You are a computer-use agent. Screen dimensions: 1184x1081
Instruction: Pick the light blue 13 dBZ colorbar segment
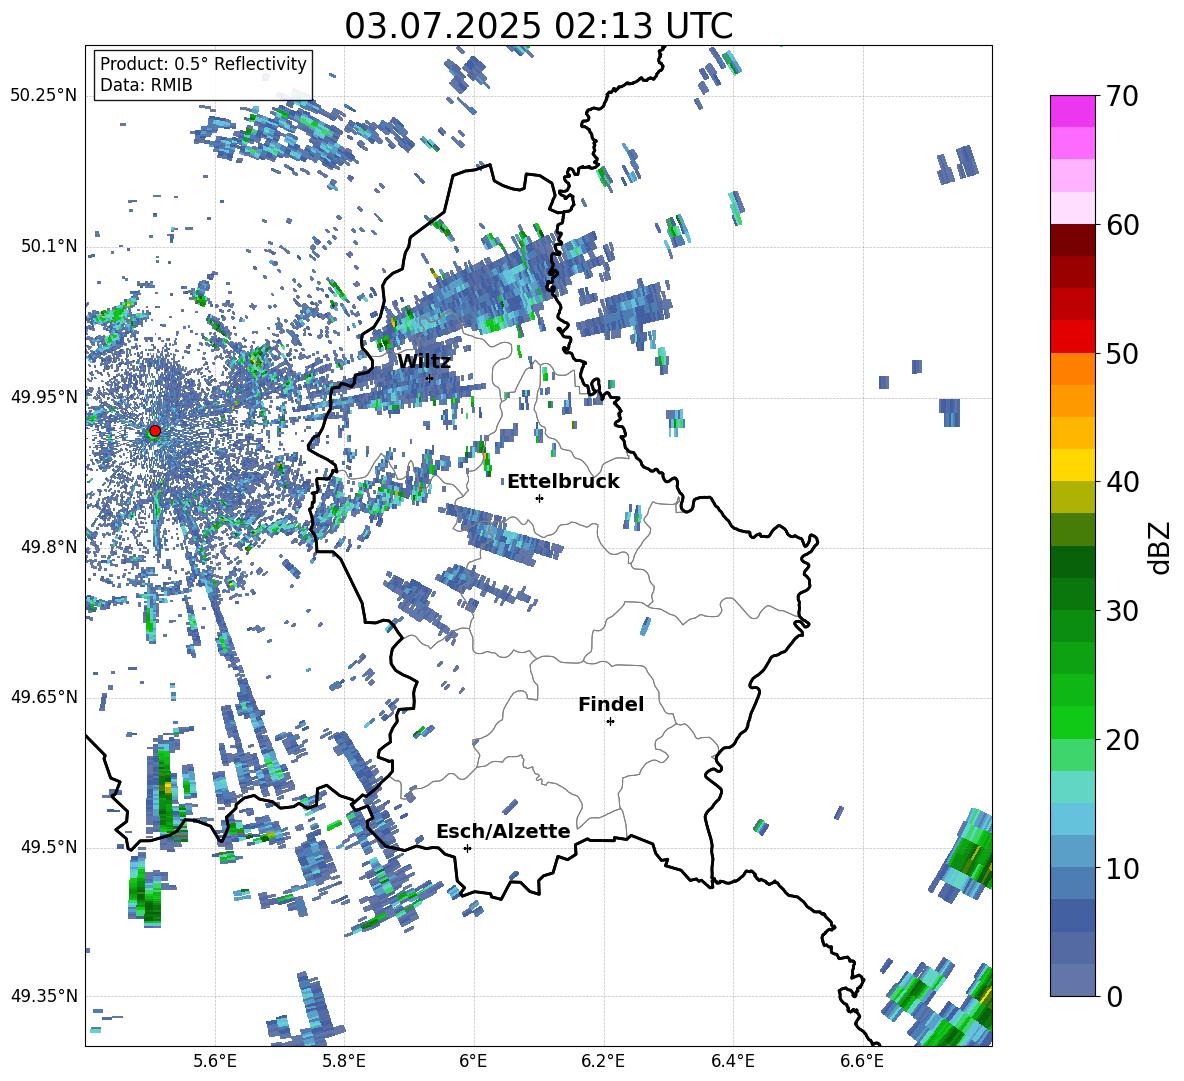click(1072, 820)
